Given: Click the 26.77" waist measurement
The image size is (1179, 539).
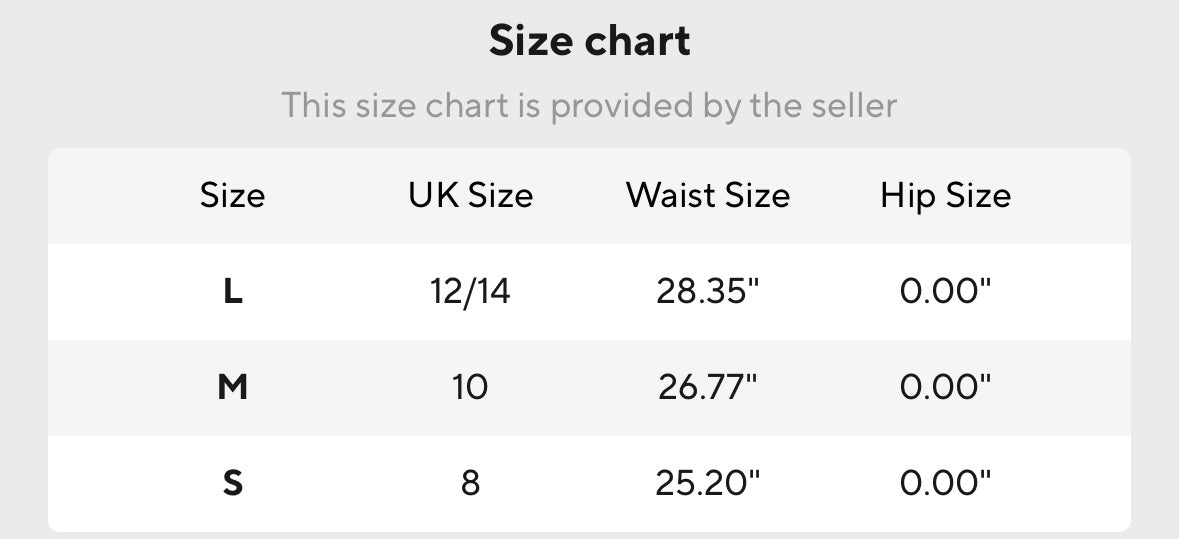Looking at the screenshot, I should tap(708, 387).
